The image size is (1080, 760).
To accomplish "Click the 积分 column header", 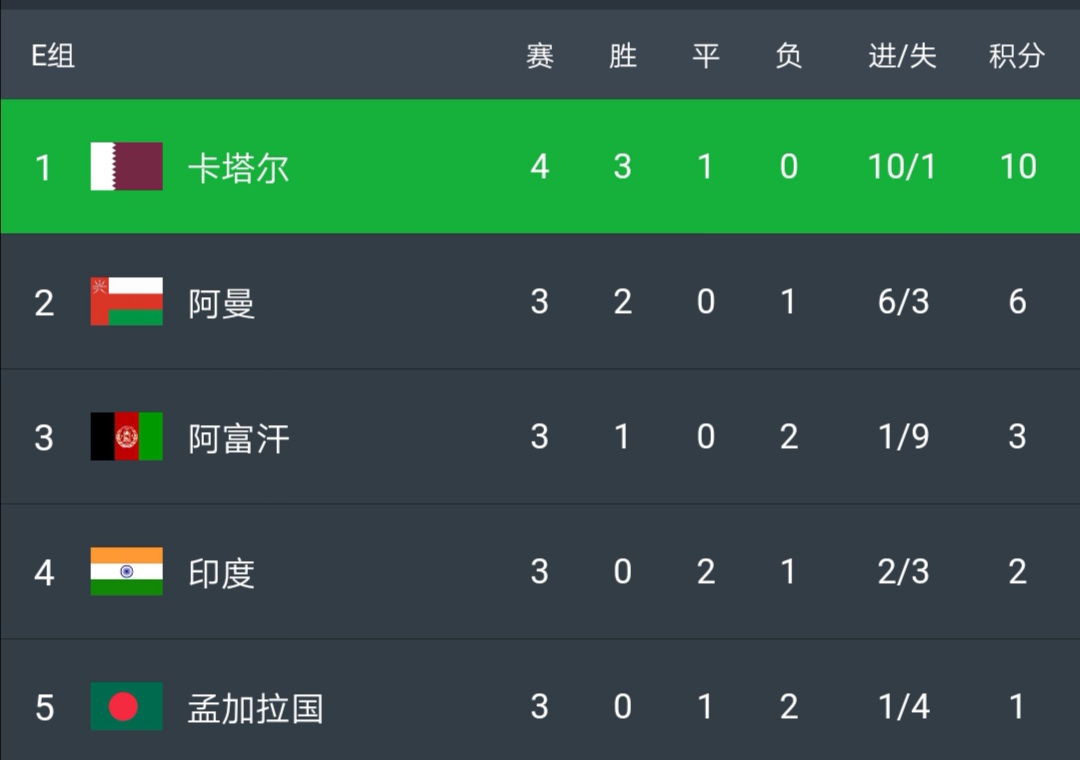I will click(x=1017, y=56).
